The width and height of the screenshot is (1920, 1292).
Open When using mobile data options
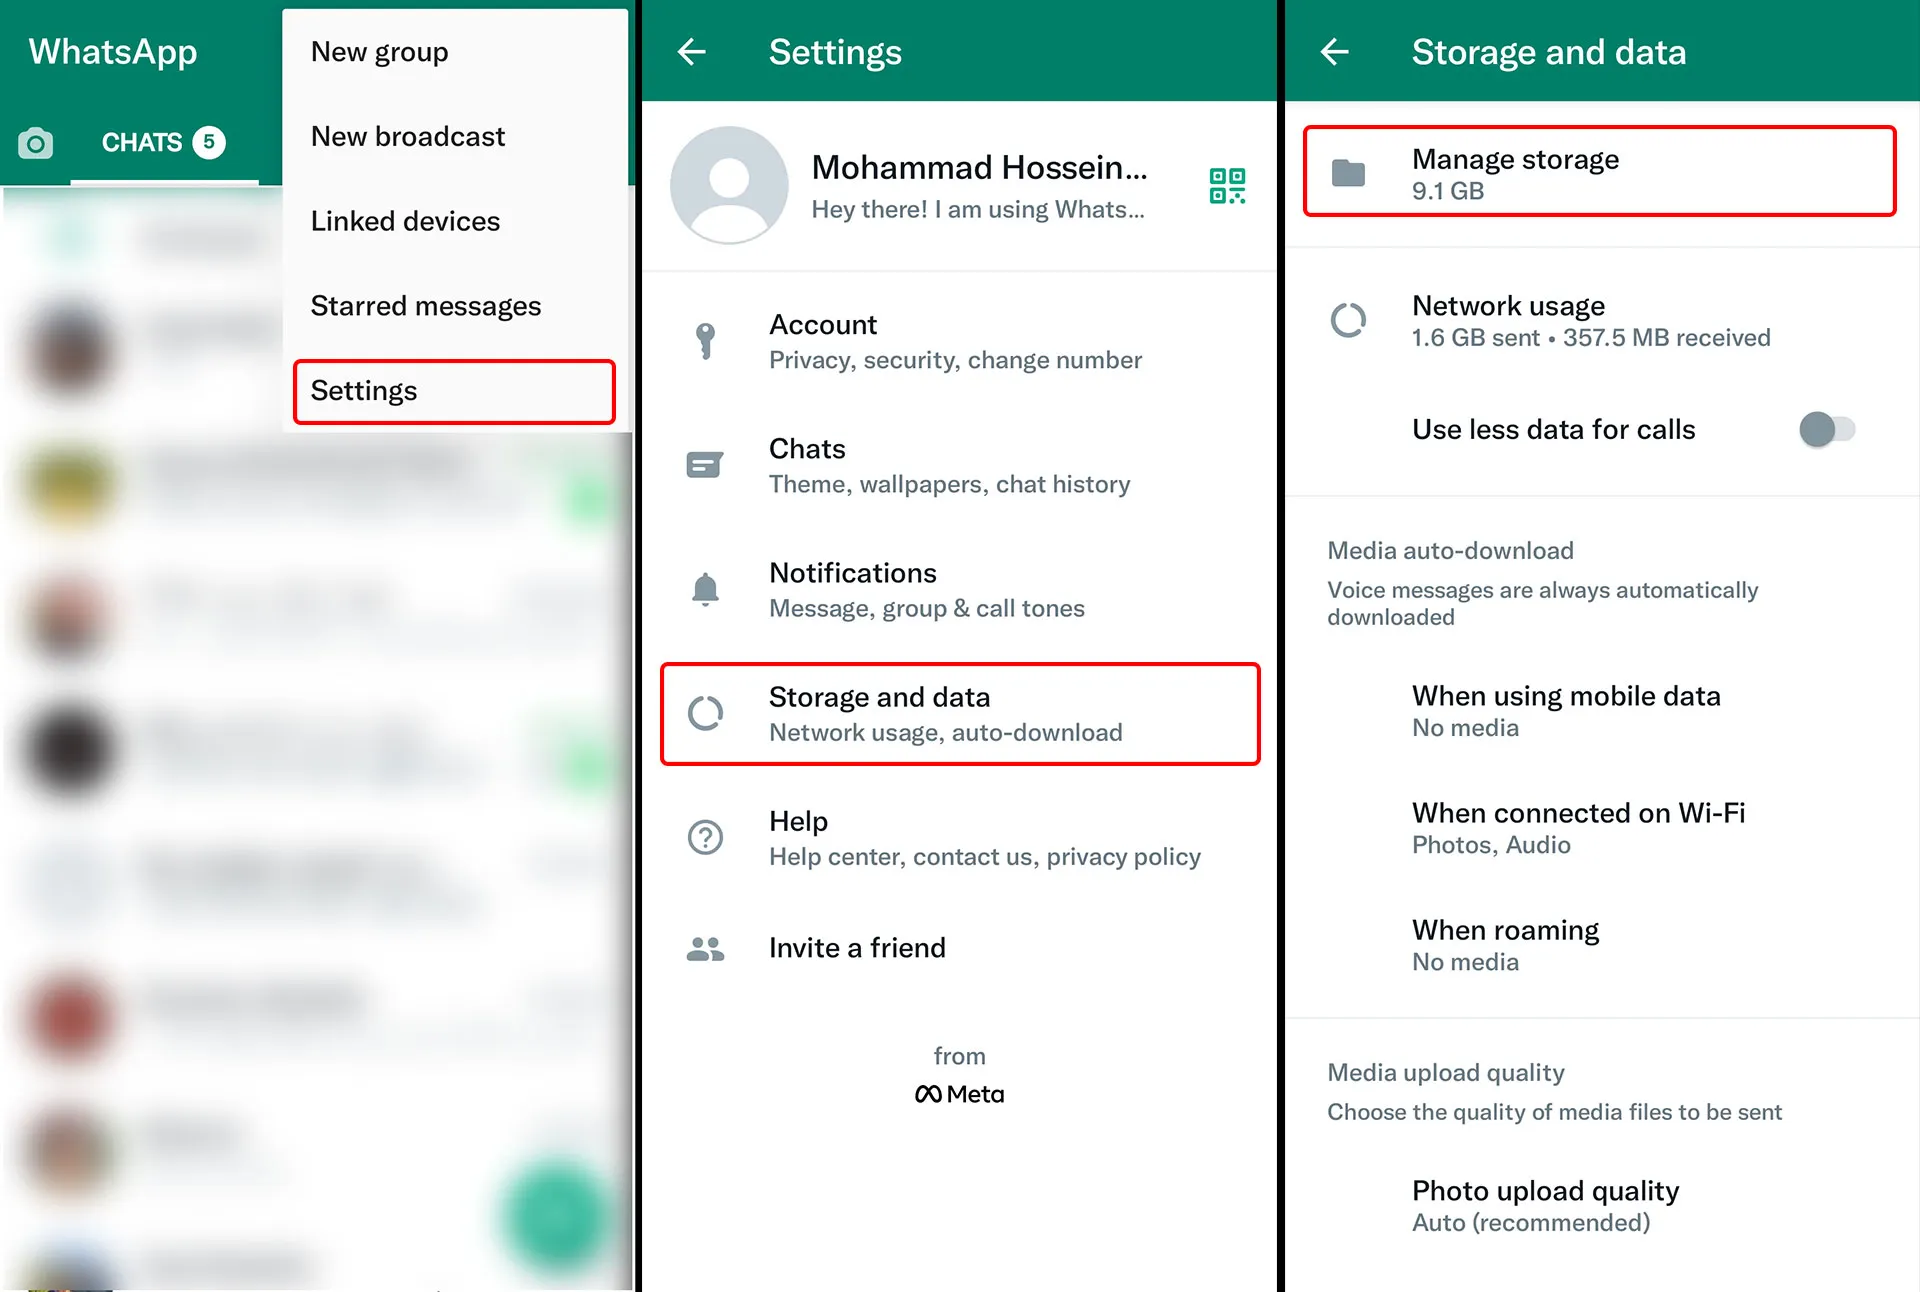[1565, 710]
